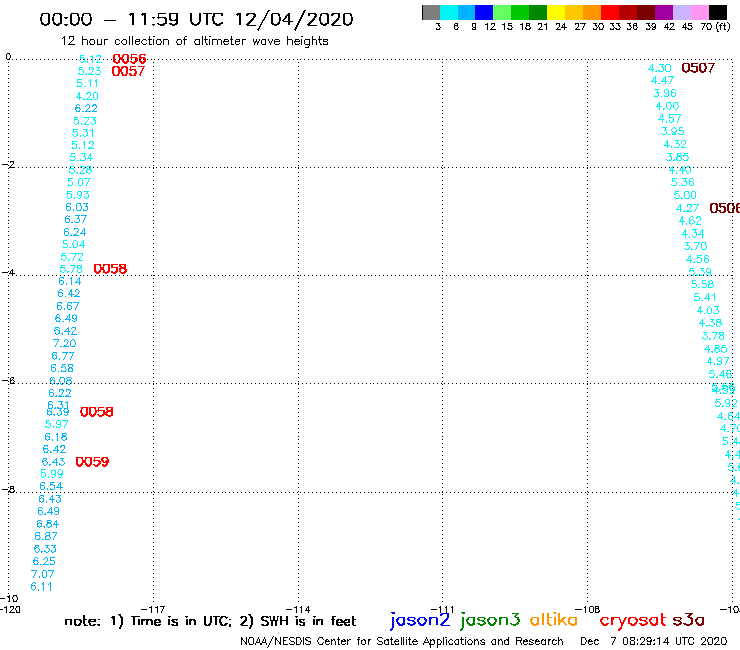
Task: Click the 'cryosat' satellite legend label
Action: click(633, 621)
